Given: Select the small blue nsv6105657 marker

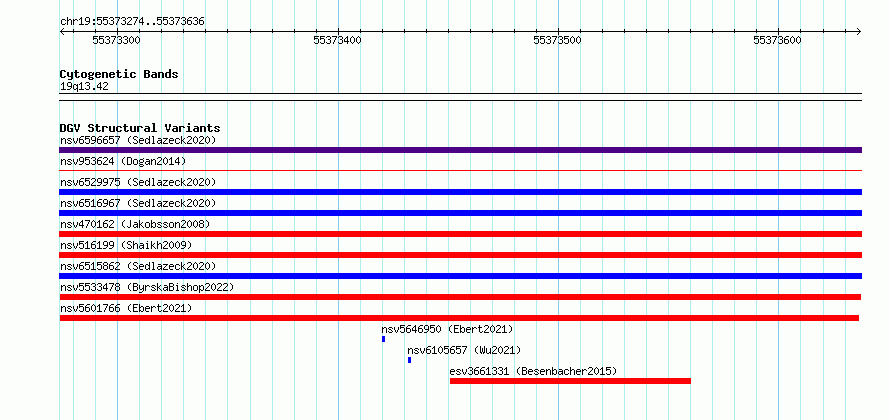Looking at the screenshot, I should pyautogui.click(x=409, y=360).
